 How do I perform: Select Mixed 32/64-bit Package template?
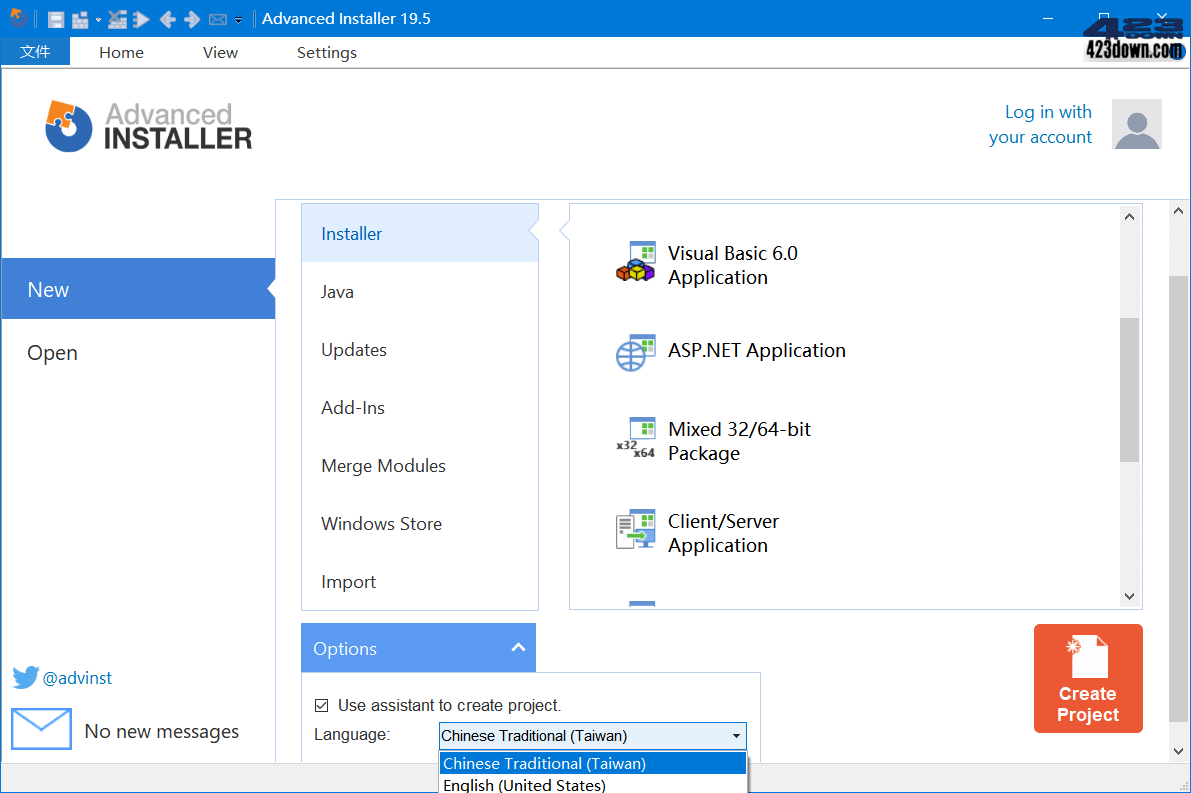coord(739,440)
